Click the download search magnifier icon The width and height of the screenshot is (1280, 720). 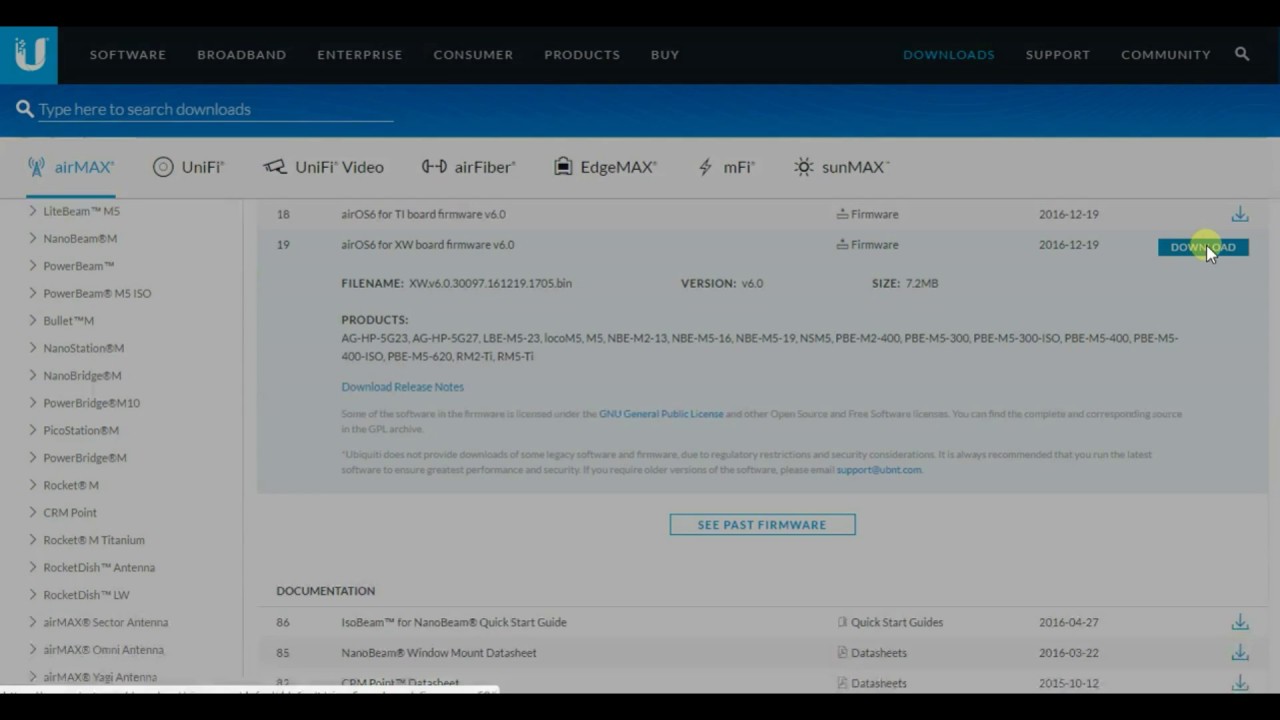coord(25,109)
